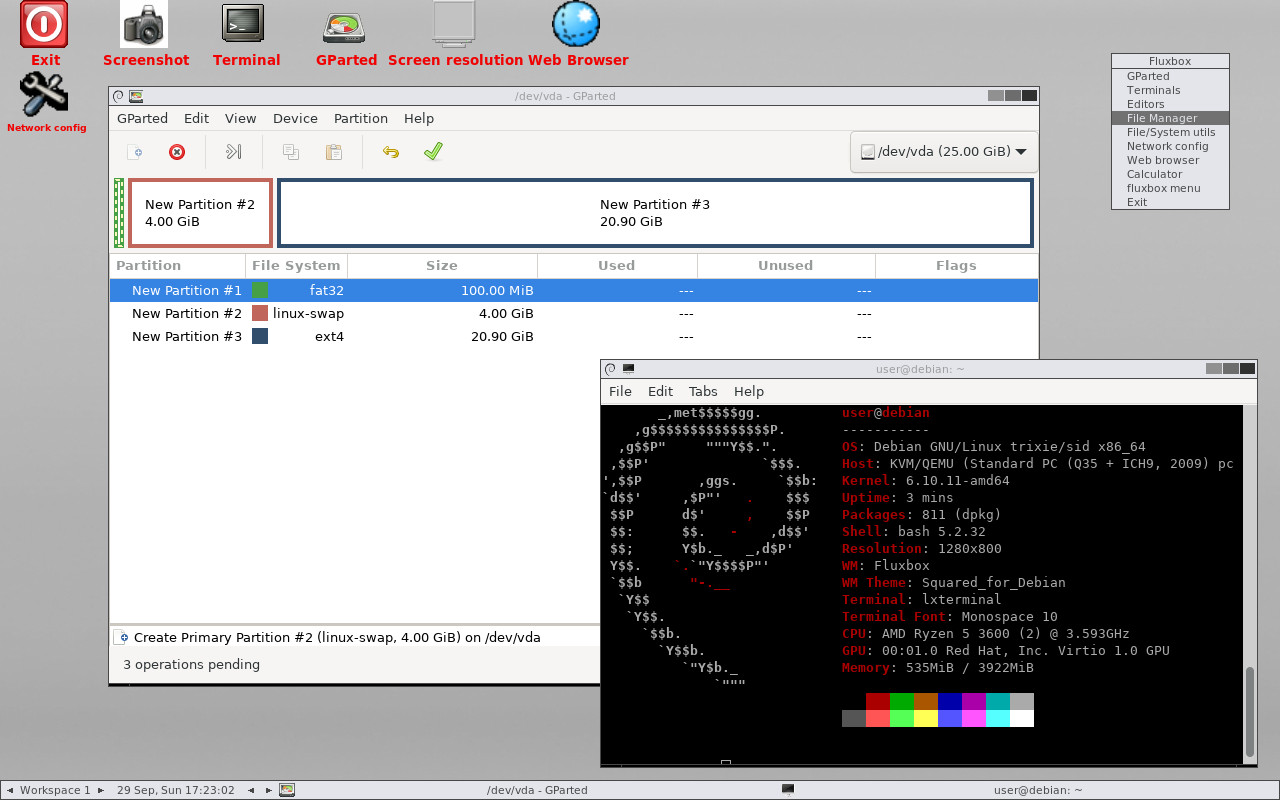Screen dimensions: 1280x800
Task: Open Editors in the Fluxbox menu
Action: [1170, 104]
